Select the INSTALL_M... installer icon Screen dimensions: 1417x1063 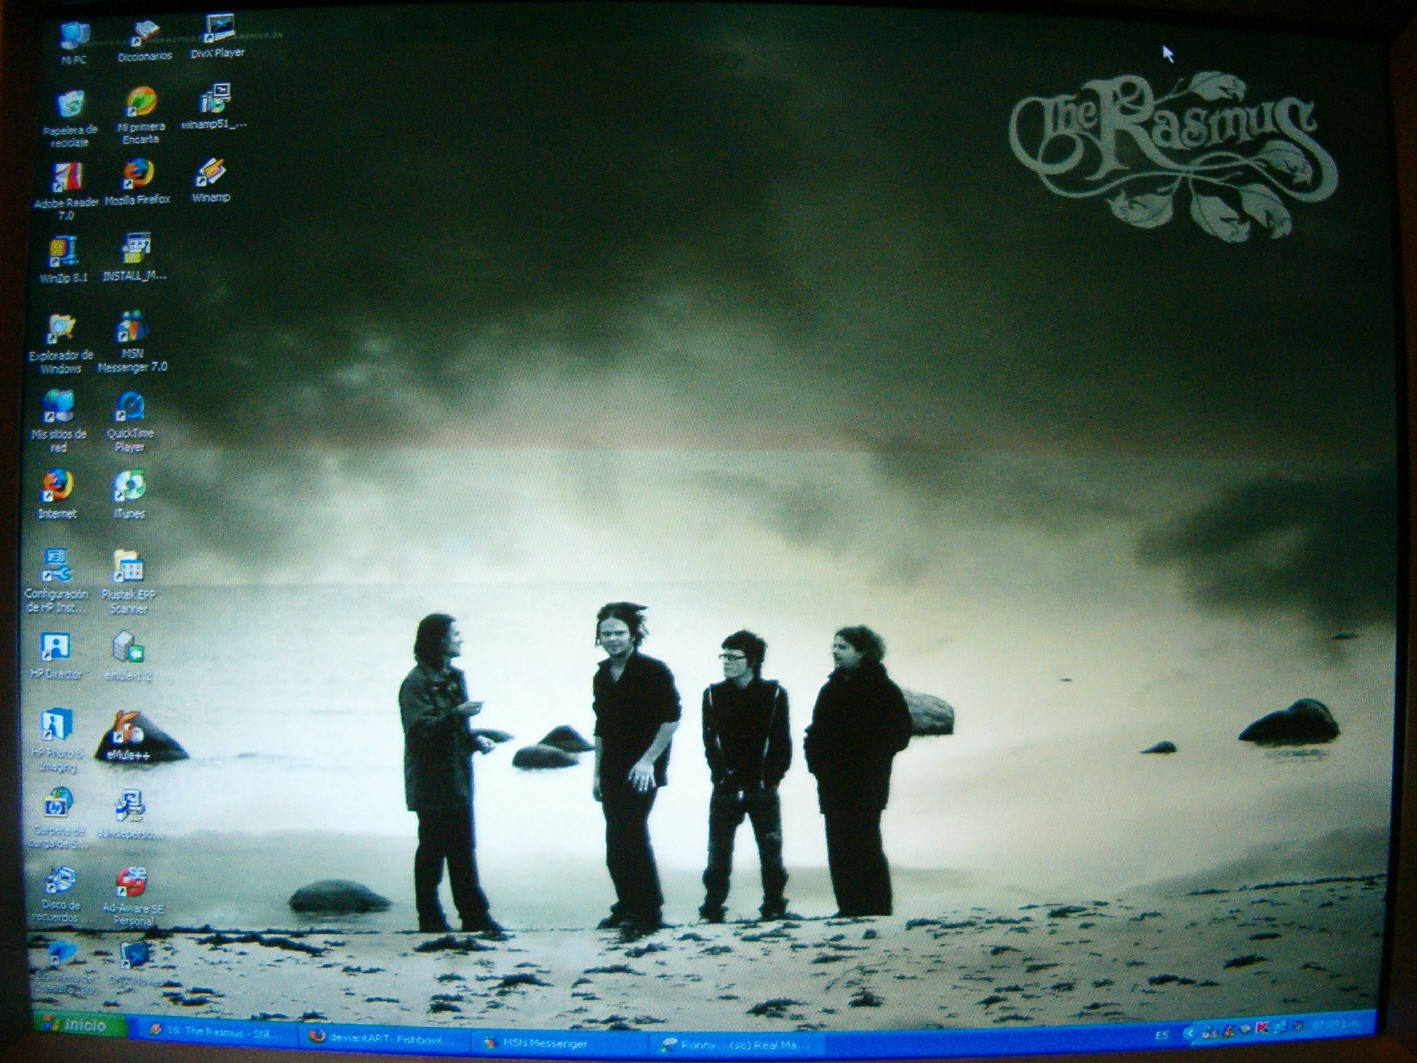(135, 258)
